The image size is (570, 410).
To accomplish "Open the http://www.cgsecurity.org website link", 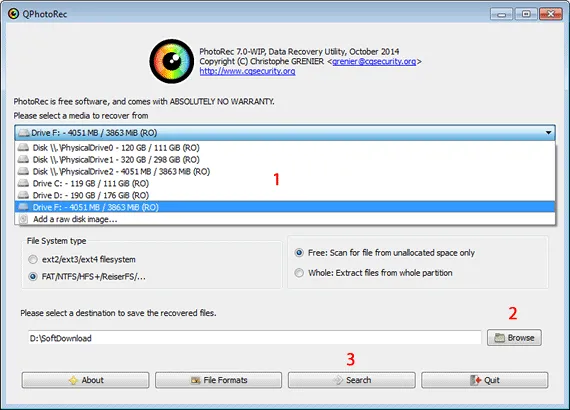I will pos(247,71).
